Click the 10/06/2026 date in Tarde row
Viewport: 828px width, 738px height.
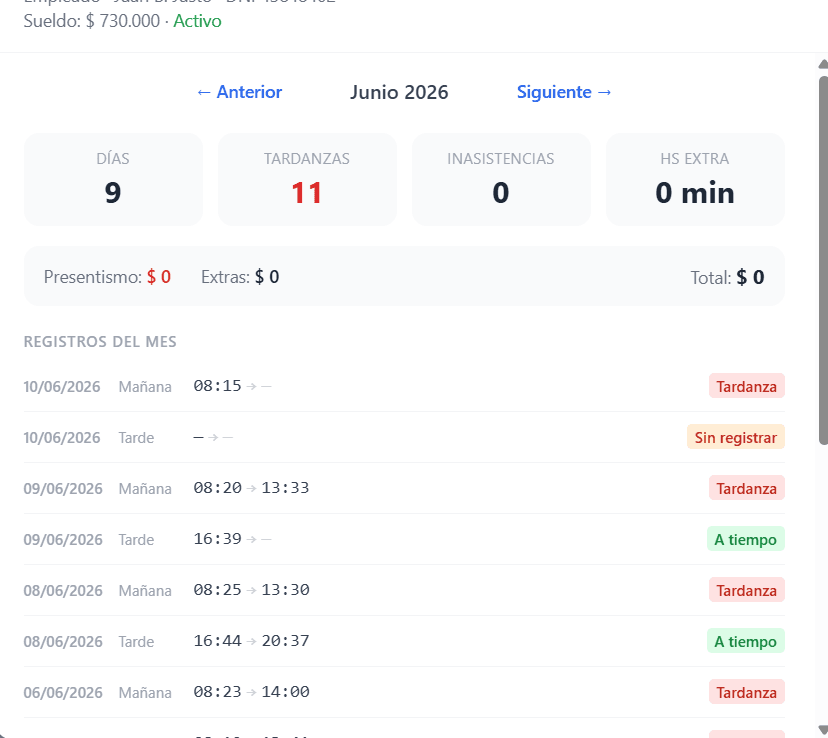click(x=62, y=438)
